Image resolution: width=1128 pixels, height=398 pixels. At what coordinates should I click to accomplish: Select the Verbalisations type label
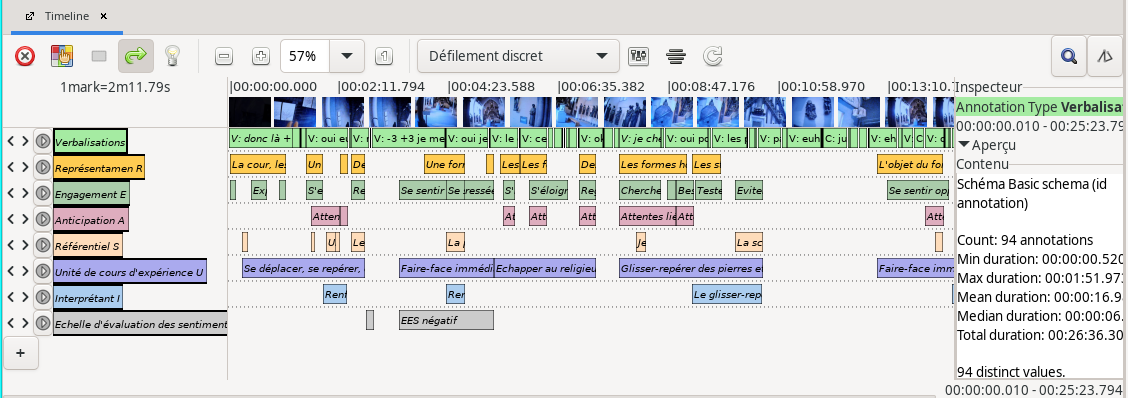90,141
